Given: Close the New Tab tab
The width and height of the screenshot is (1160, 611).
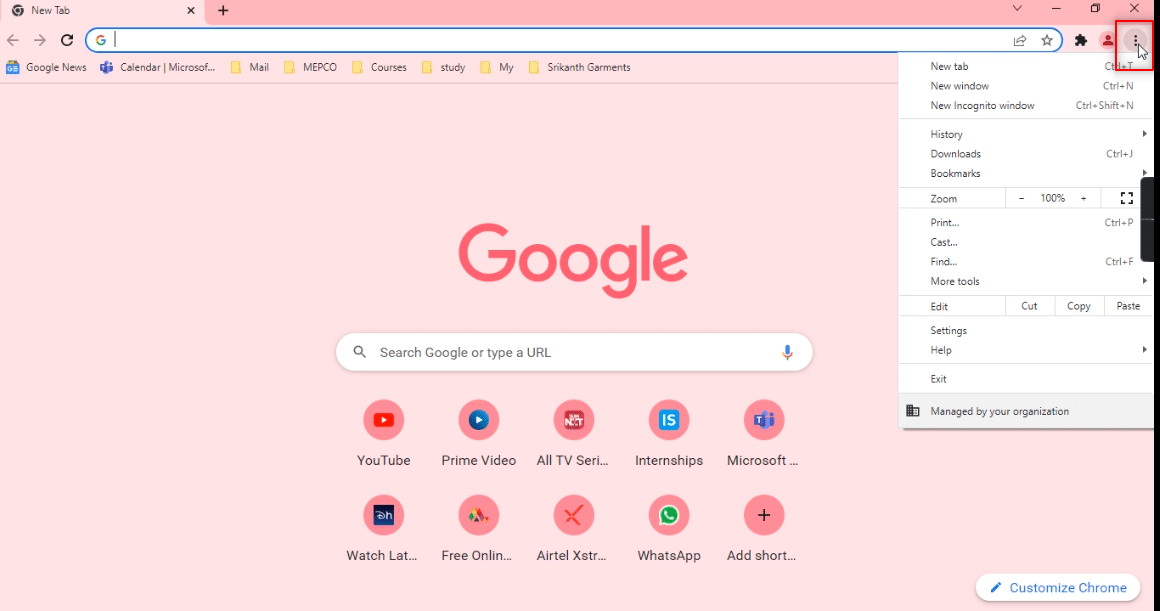Looking at the screenshot, I should (191, 10).
